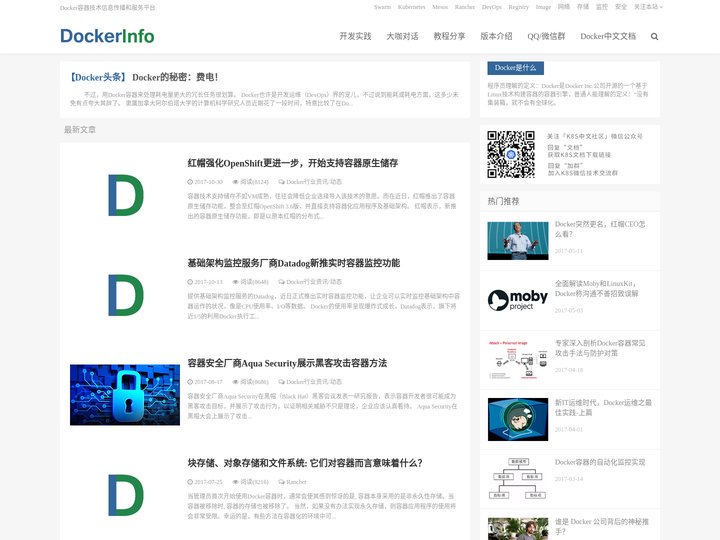Image resolution: width=720 pixels, height=540 pixels.
Task: Open article about Datadog实时容器监控功能
Action: coord(293,263)
